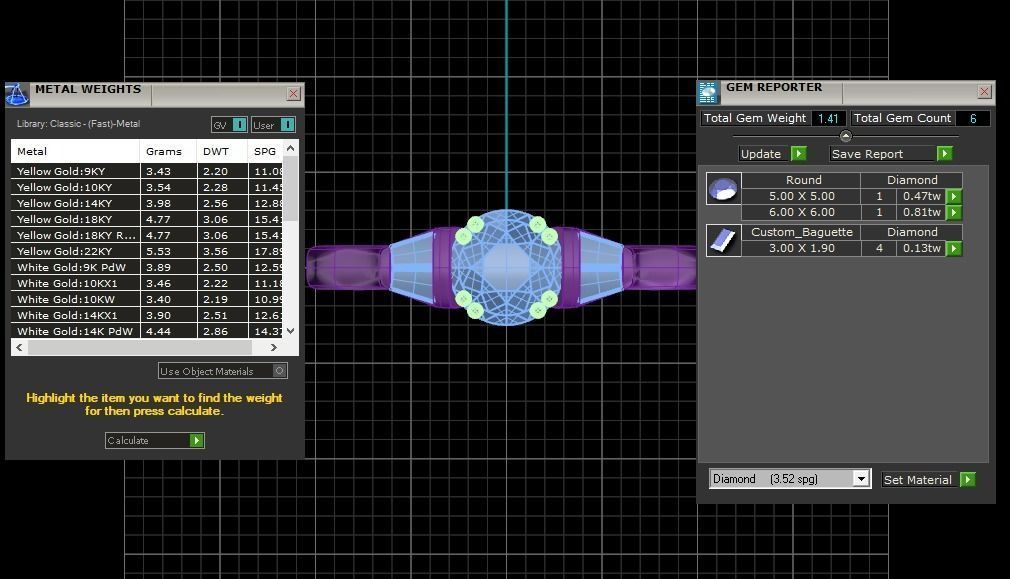Select the Yellow Gold:18KY row
Screen dimensions: 1010x579
pos(147,220)
